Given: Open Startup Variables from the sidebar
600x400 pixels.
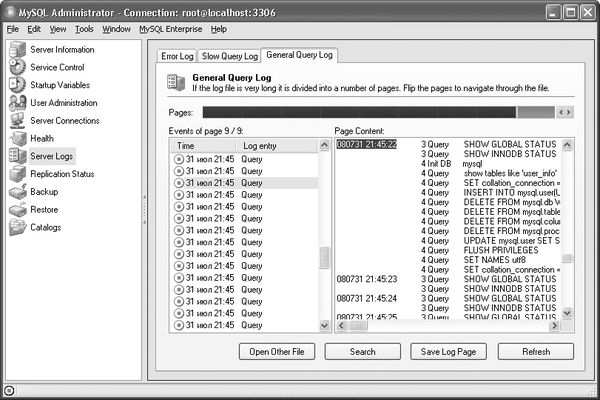Looking at the screenshot, I should [18, 85].
